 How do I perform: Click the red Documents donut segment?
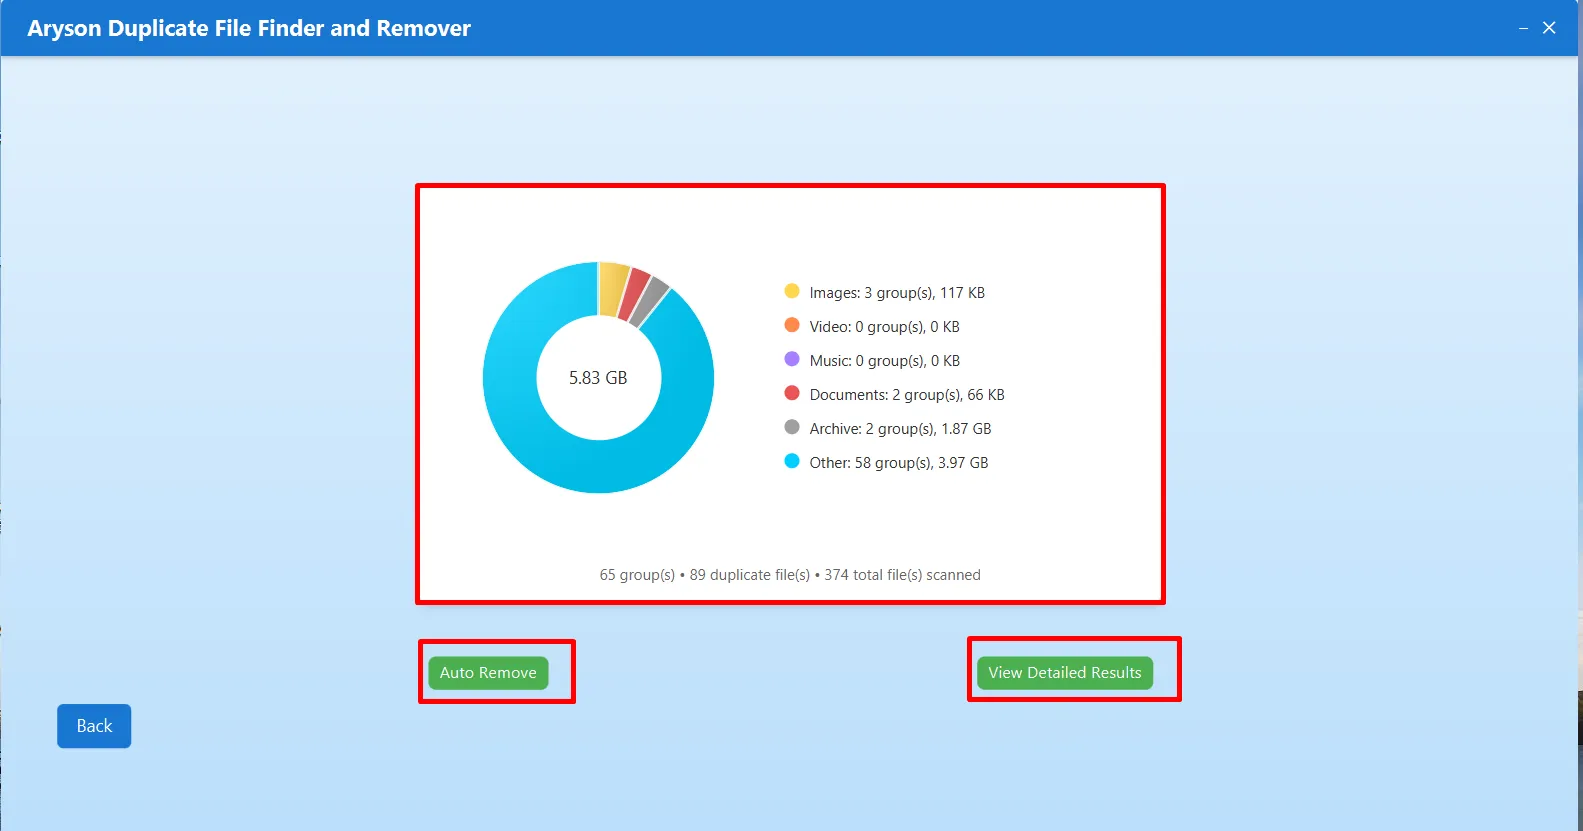634,296
